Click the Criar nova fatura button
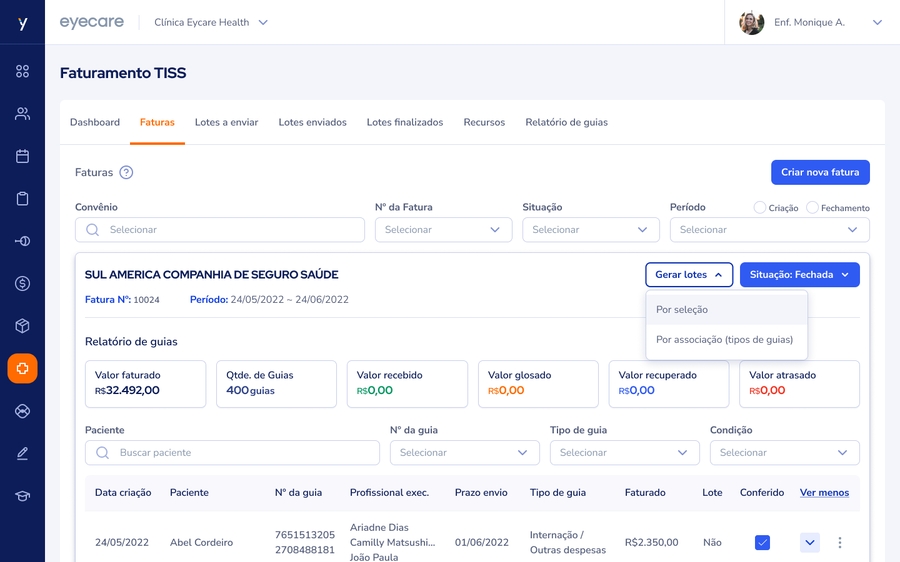 (x=820, y=172)
